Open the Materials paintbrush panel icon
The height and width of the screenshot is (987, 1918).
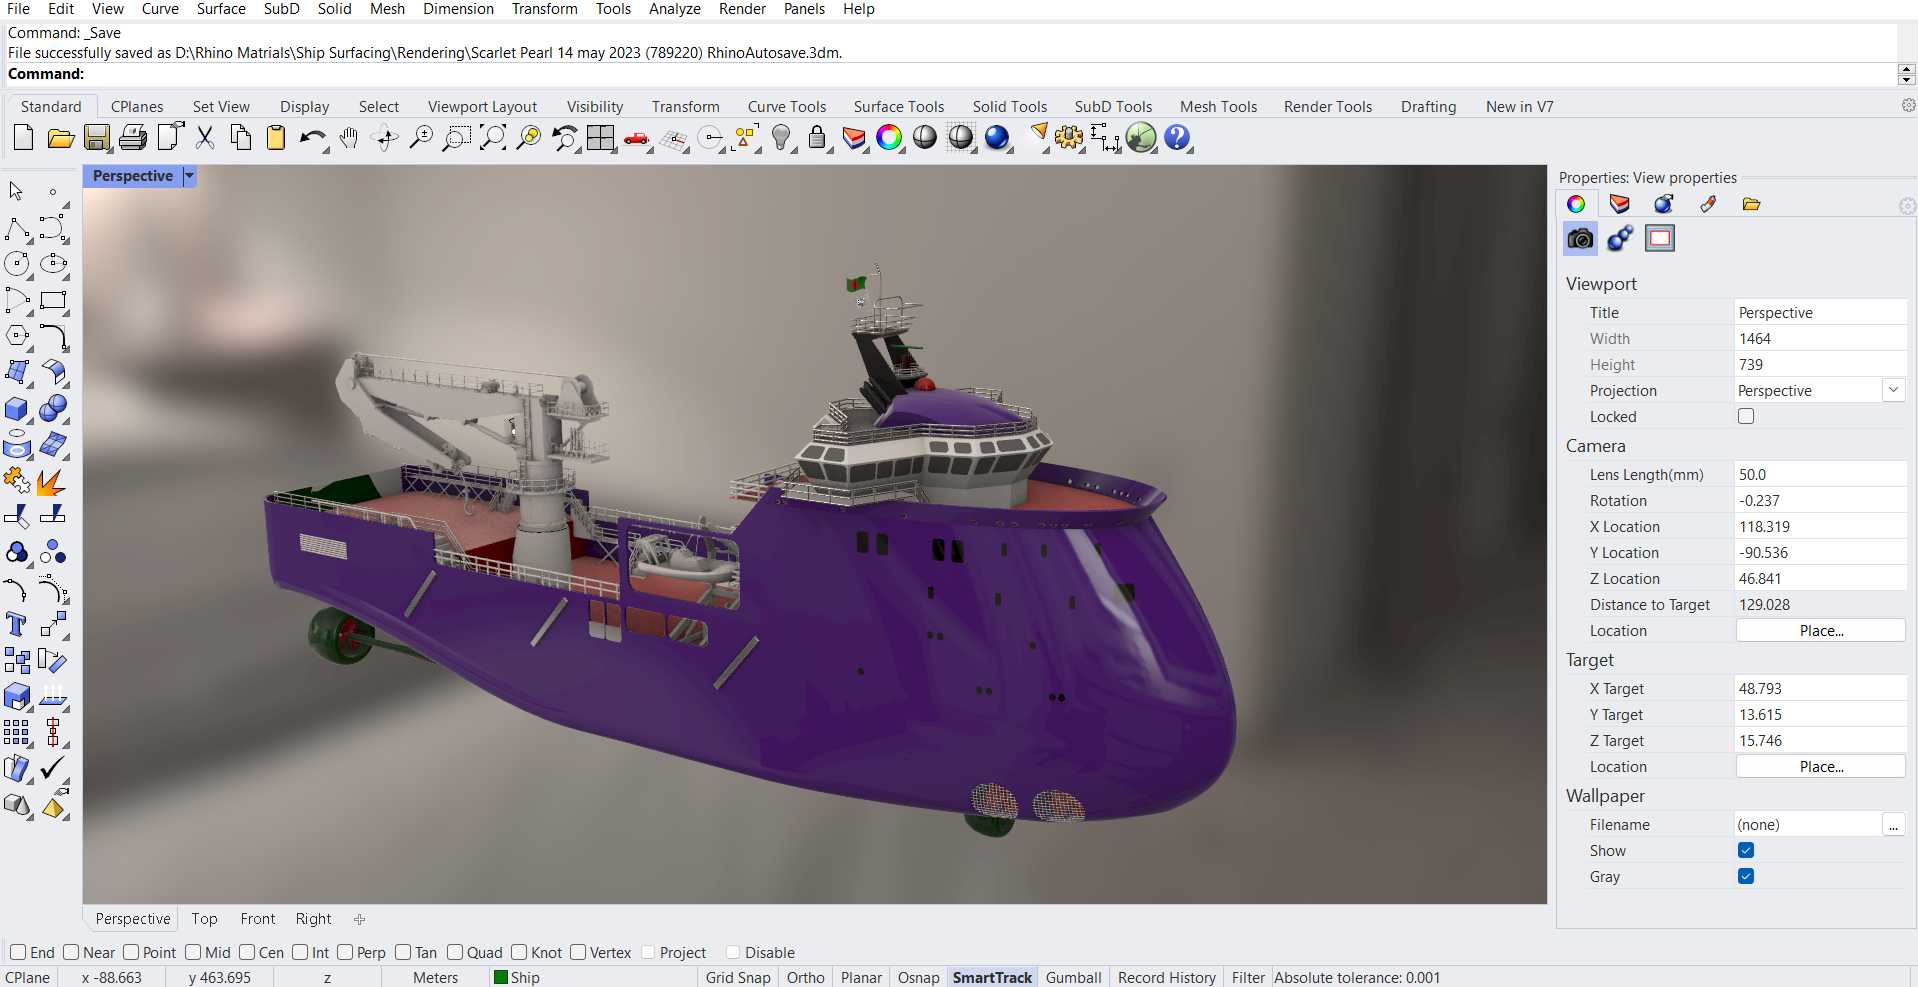point(1708,204)
